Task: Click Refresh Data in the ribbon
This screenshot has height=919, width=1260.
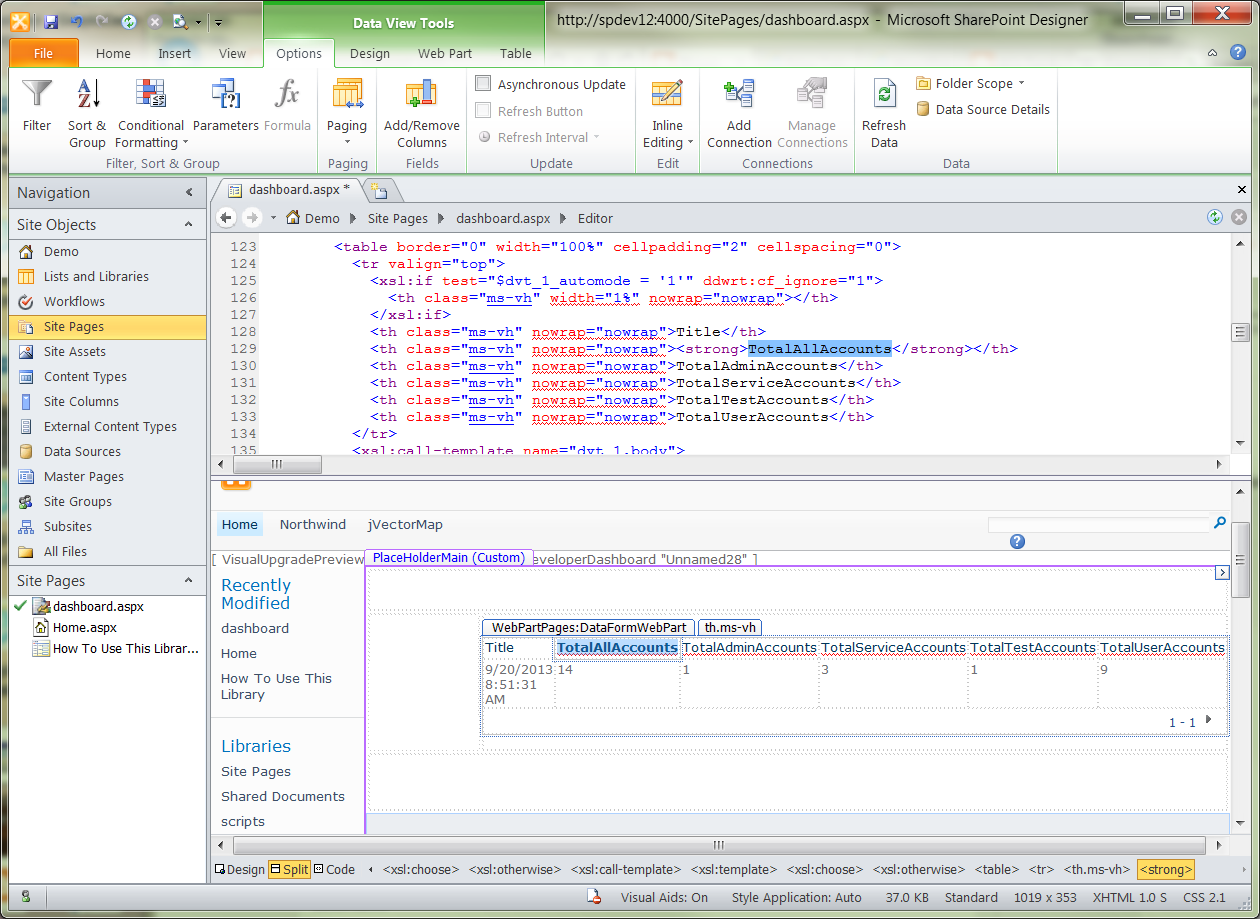Action: 884,113
